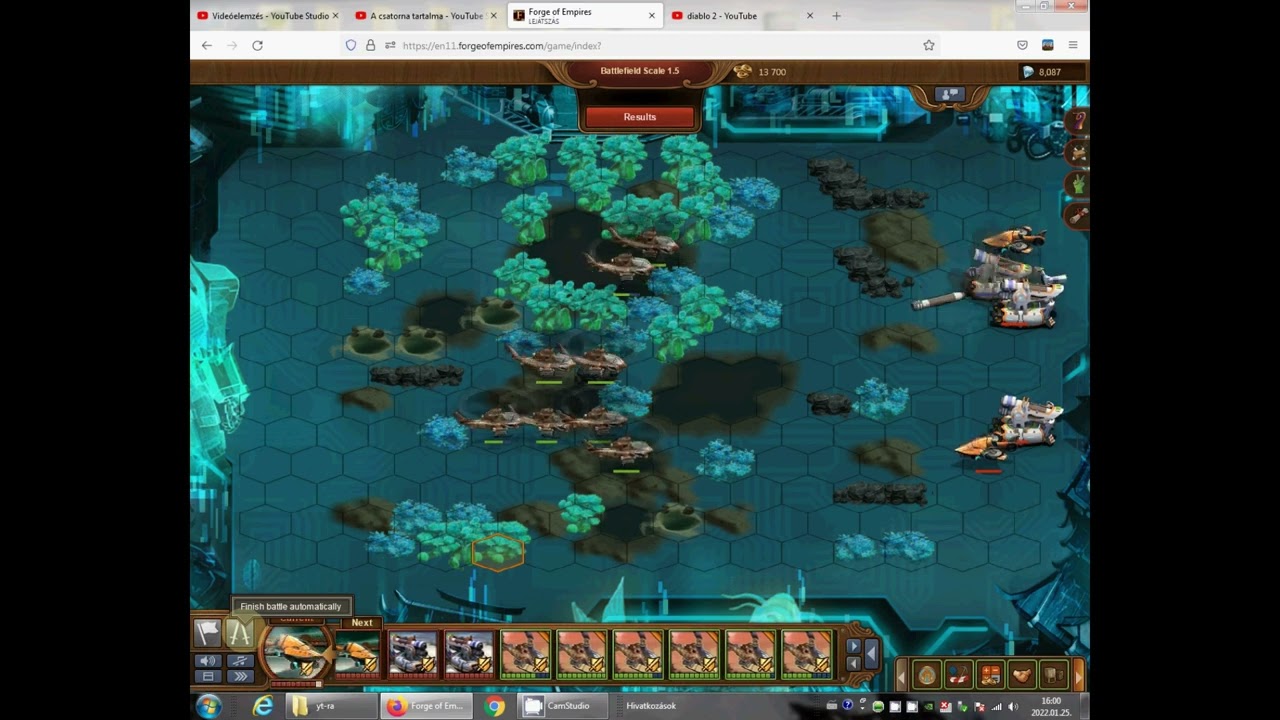The image size is (1280, 720).
Task: Collapse unit queue with large left arrow
Action: (x=871, y=655)
